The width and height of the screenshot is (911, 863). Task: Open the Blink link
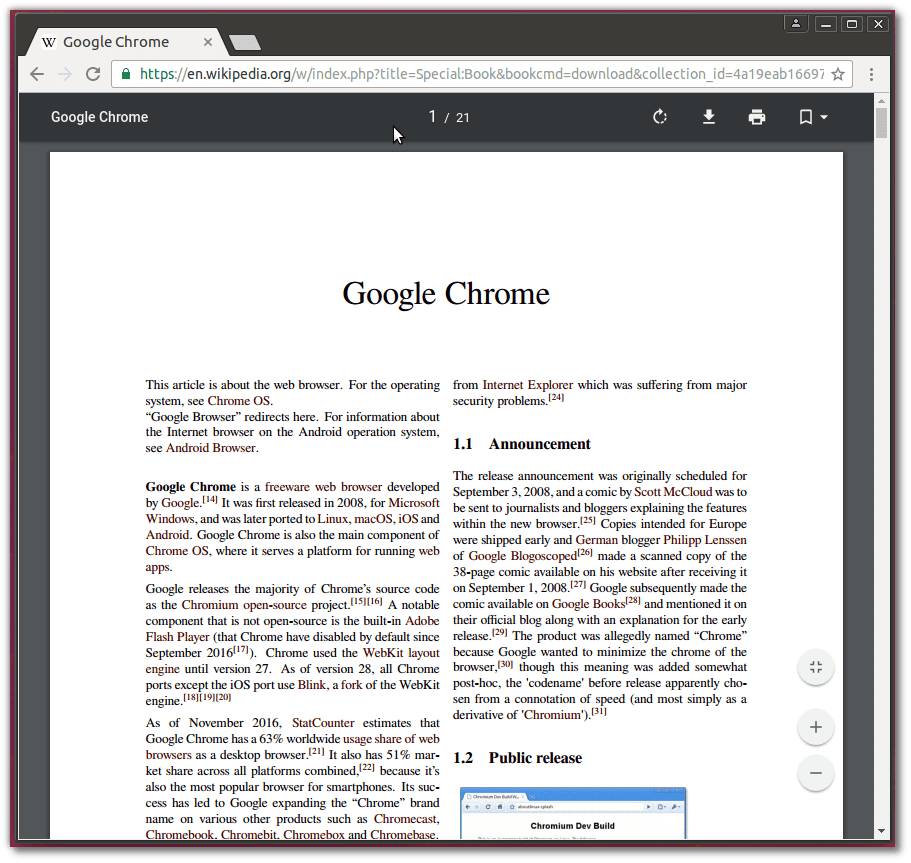click(x=312, y=685)
